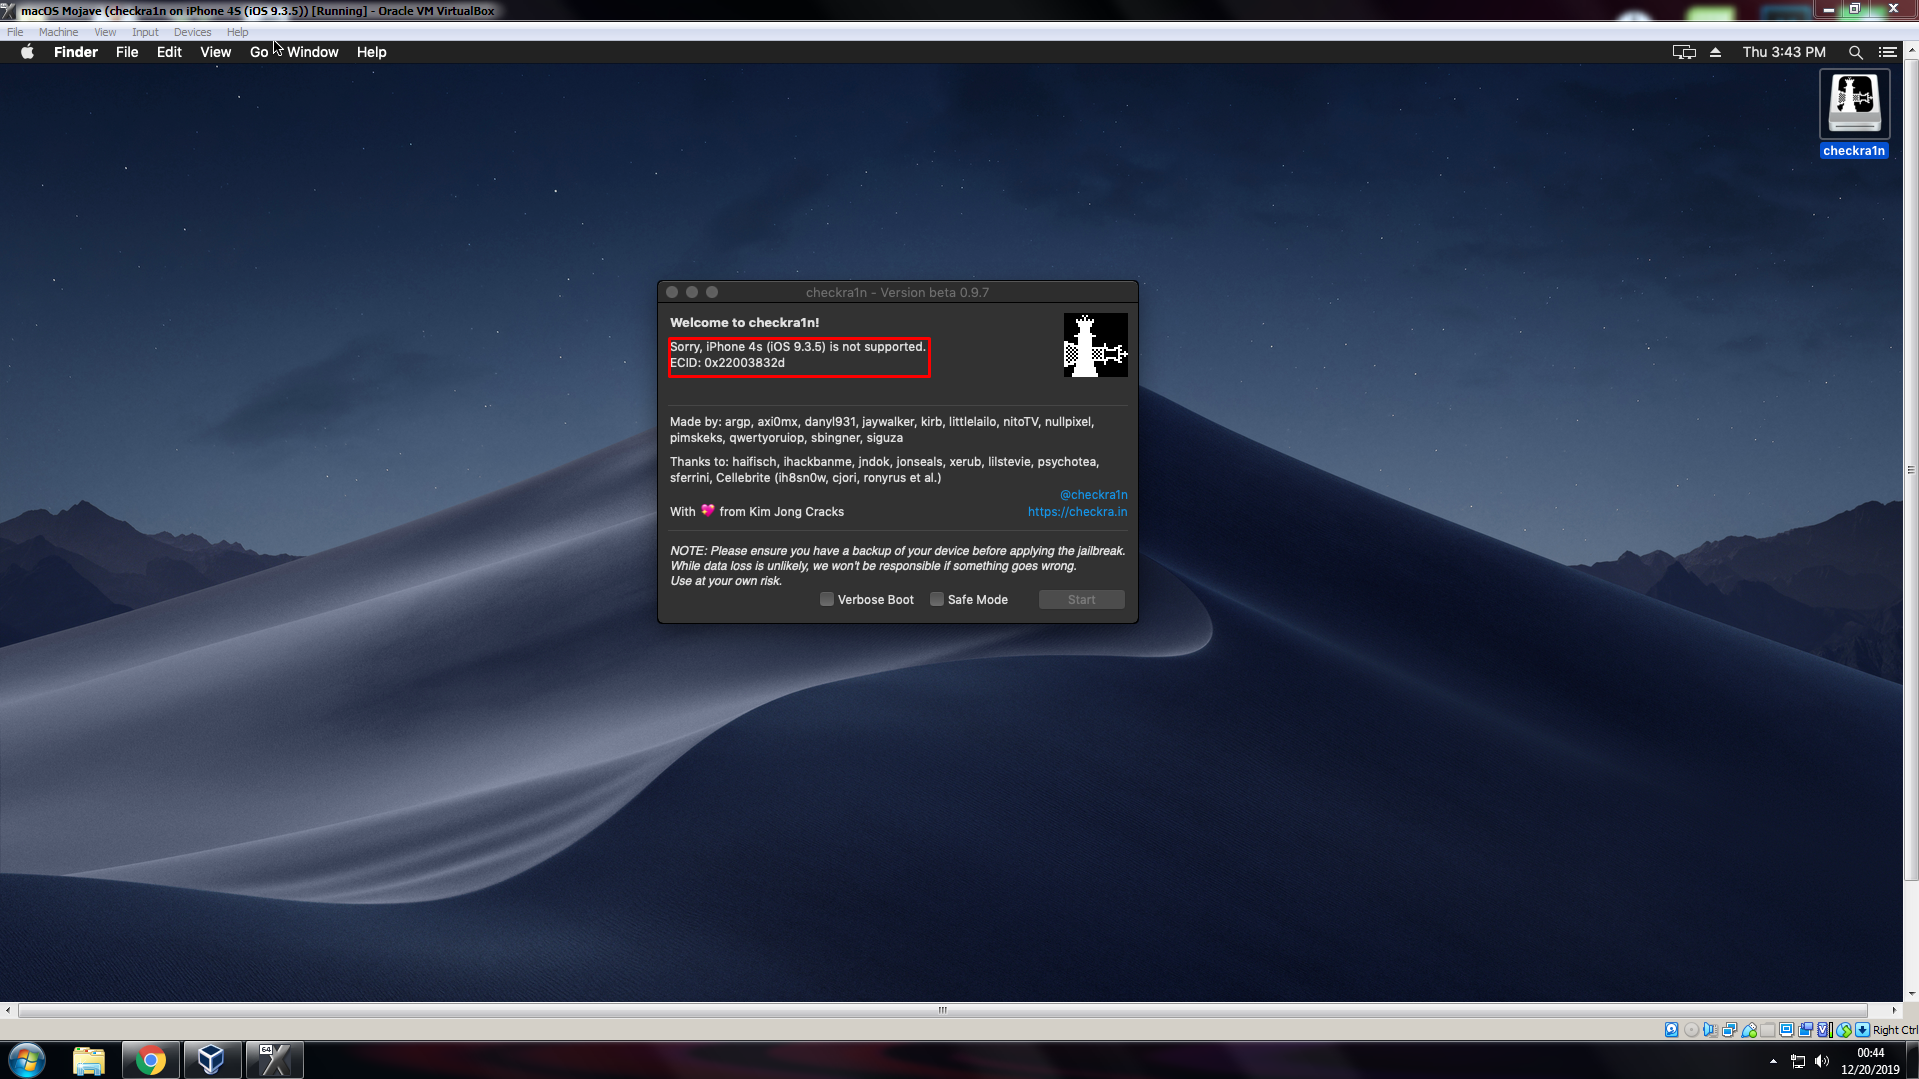Click the checkra1n window title bar text

tap(897, 292)
